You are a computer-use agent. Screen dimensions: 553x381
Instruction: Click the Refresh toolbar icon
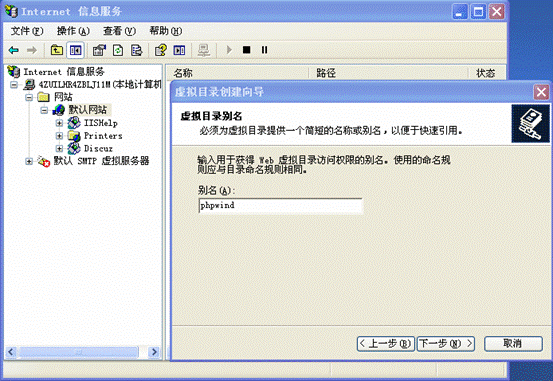(x=118, y=50)
